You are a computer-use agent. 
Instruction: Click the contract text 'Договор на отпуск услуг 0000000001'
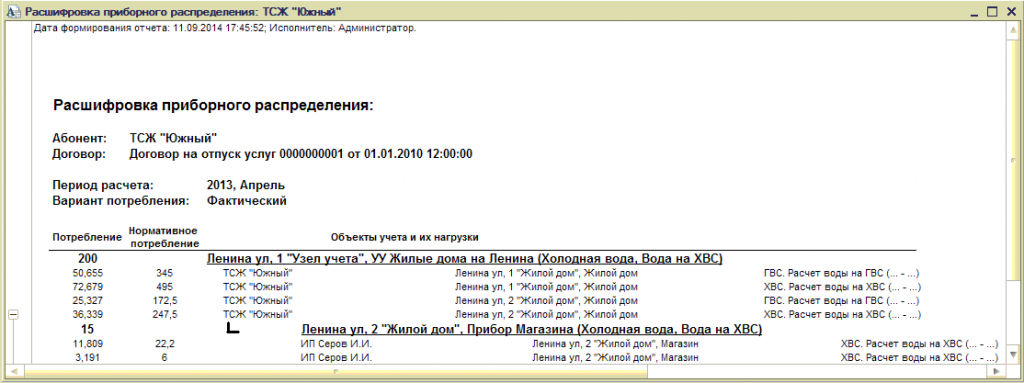(236, 154)
